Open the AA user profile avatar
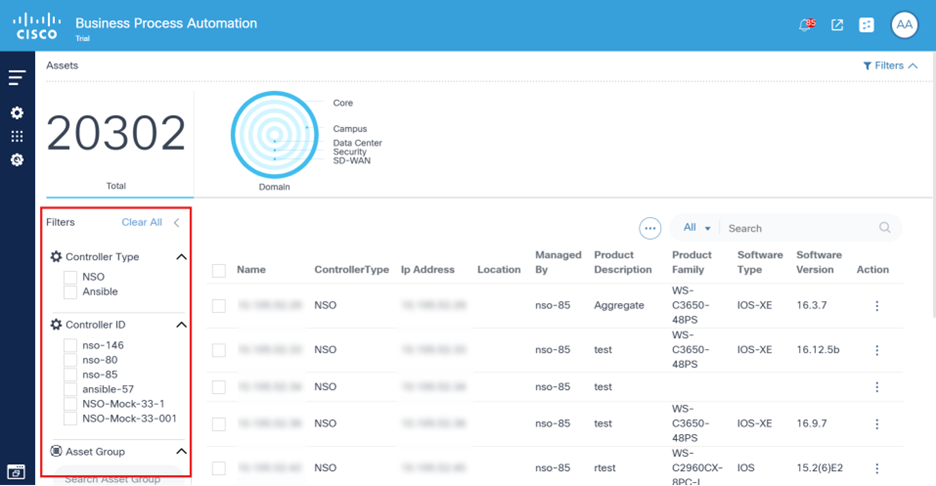 pos(904,25)
